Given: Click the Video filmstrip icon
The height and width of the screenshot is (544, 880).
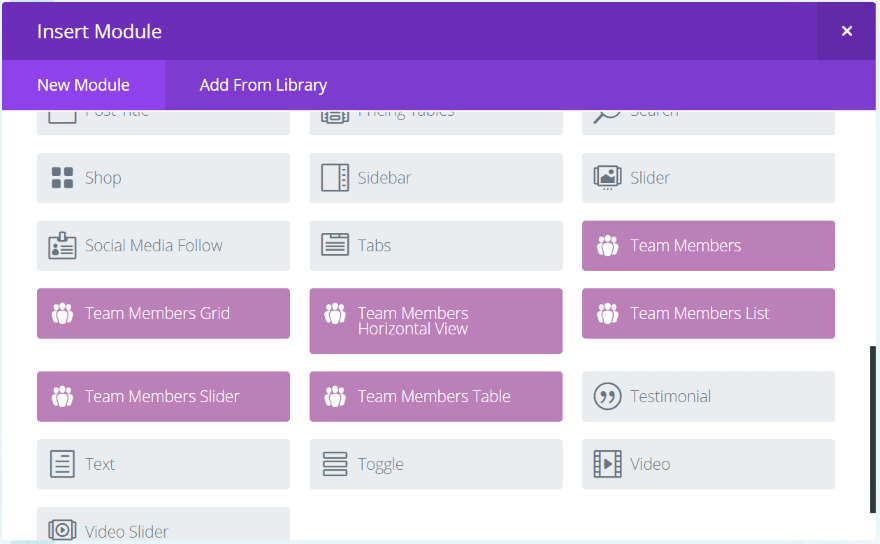Looking at the screenshot, I should pos(607,464).
